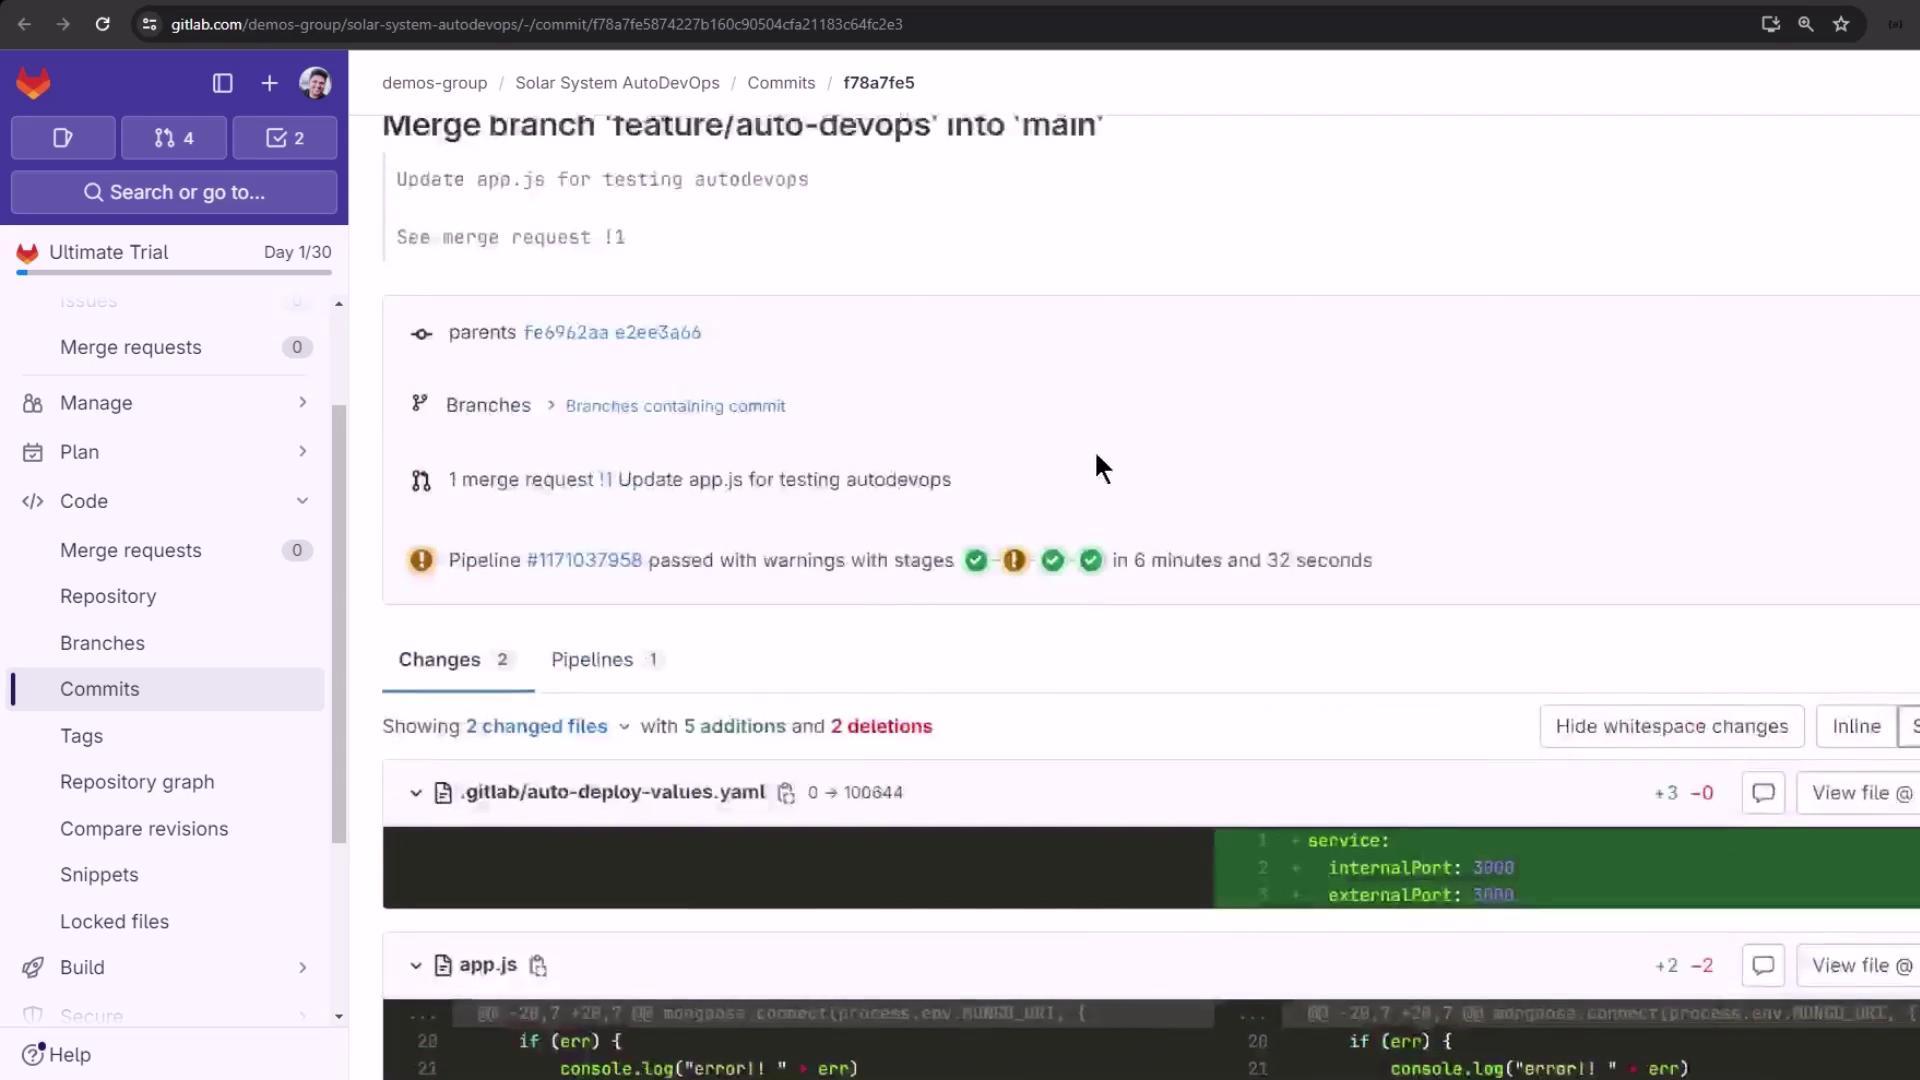Click comment icon on app.js file
Image resolution: width=1920 pixels, height=1080 pixels.
pyautogui.click(x=1763, y=966)
